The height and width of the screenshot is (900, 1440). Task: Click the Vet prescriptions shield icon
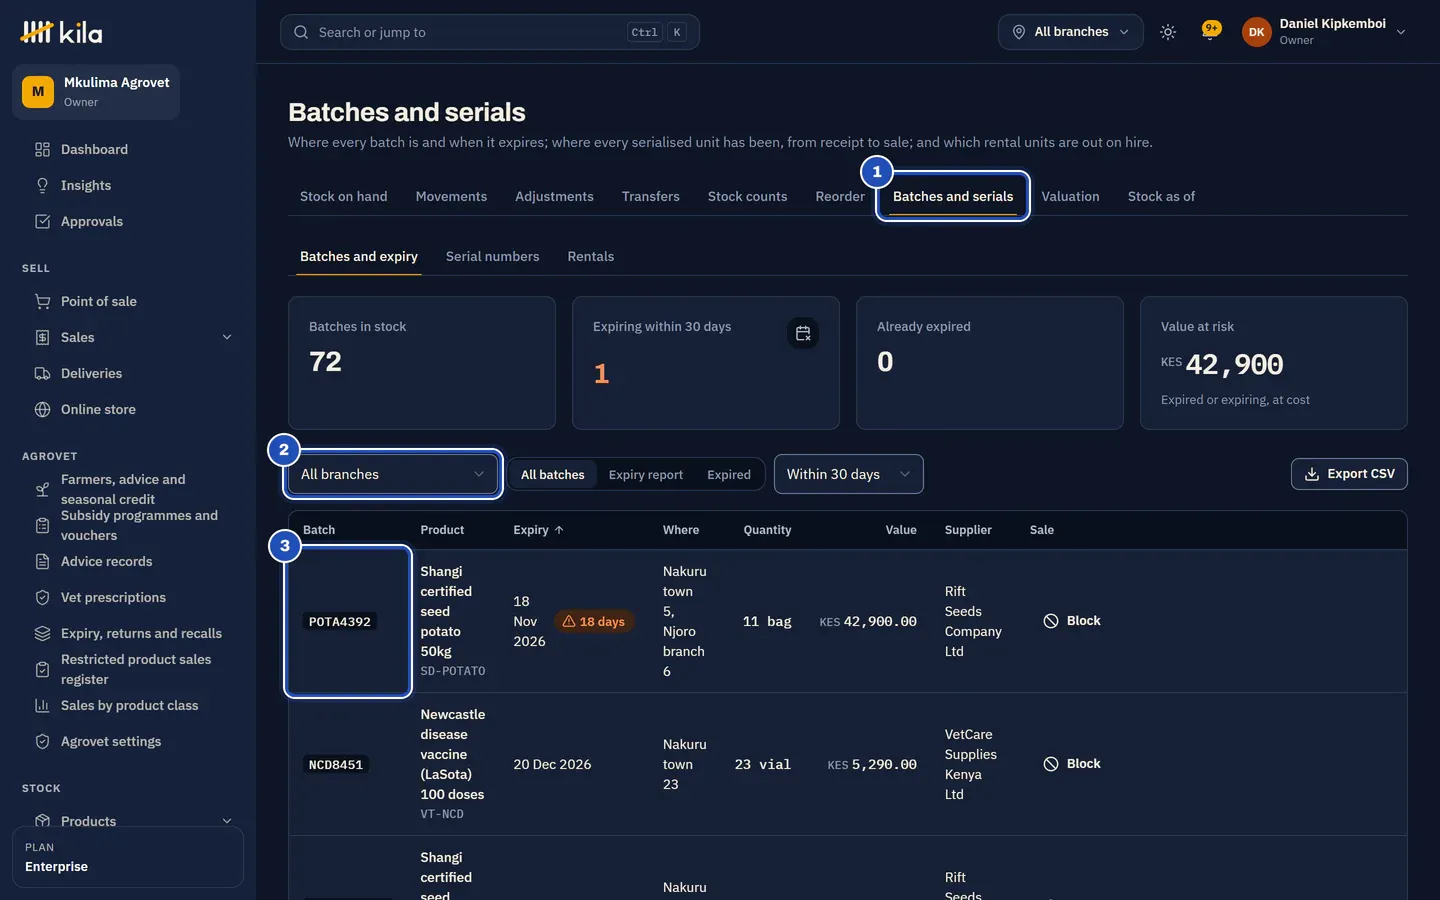42,598
